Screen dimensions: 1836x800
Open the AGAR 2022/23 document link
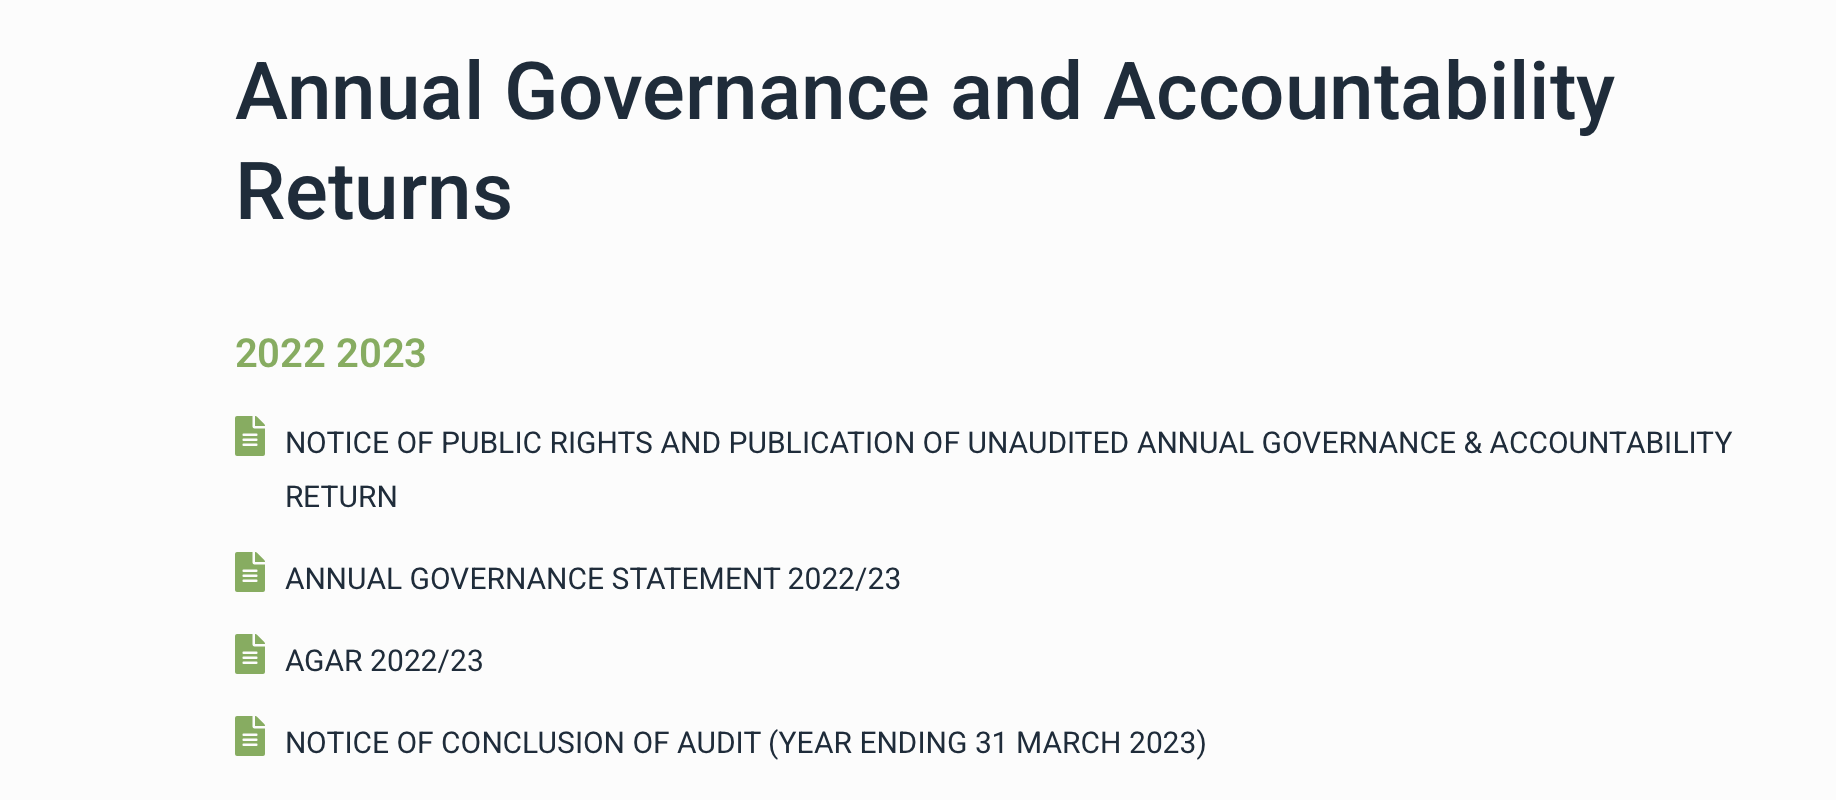pyautogui.click(x=384, y=661)
